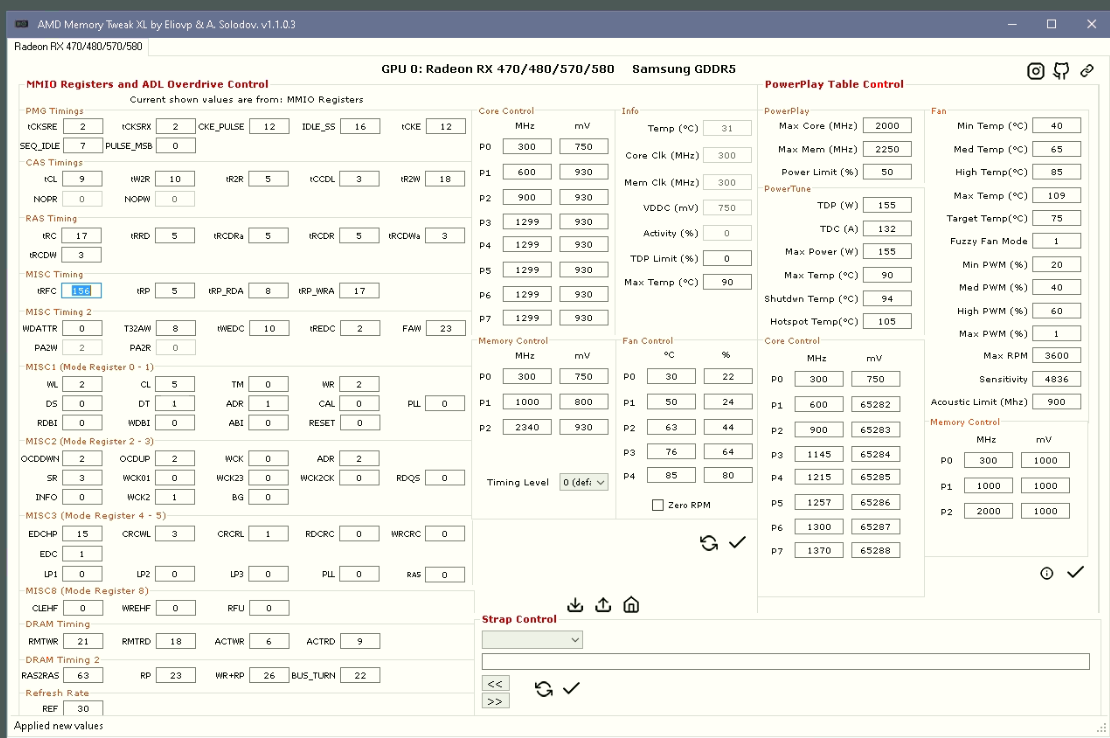
Task: Click the EDCHP field showing 15
Action: [x=82, y=534]
